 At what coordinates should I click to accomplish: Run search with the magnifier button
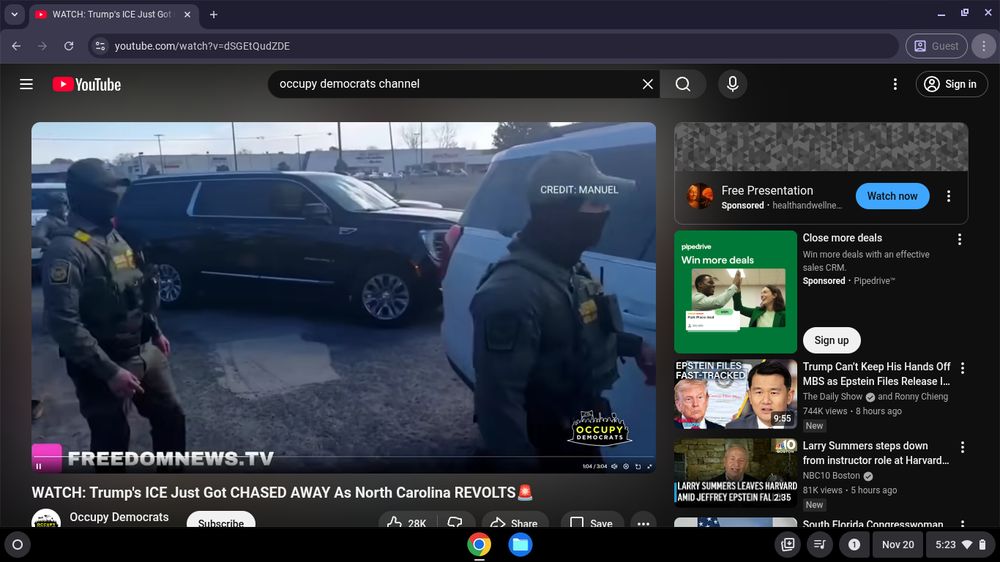[683, 84]
